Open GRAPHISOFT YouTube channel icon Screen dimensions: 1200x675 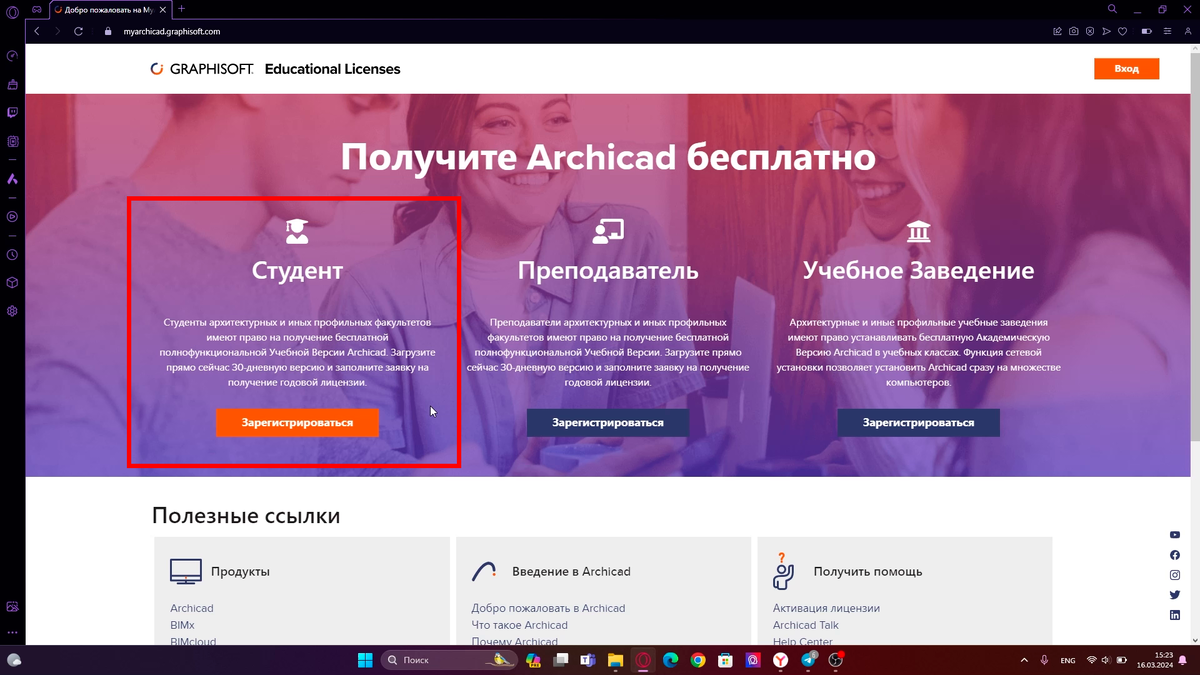click(1175, 535)
